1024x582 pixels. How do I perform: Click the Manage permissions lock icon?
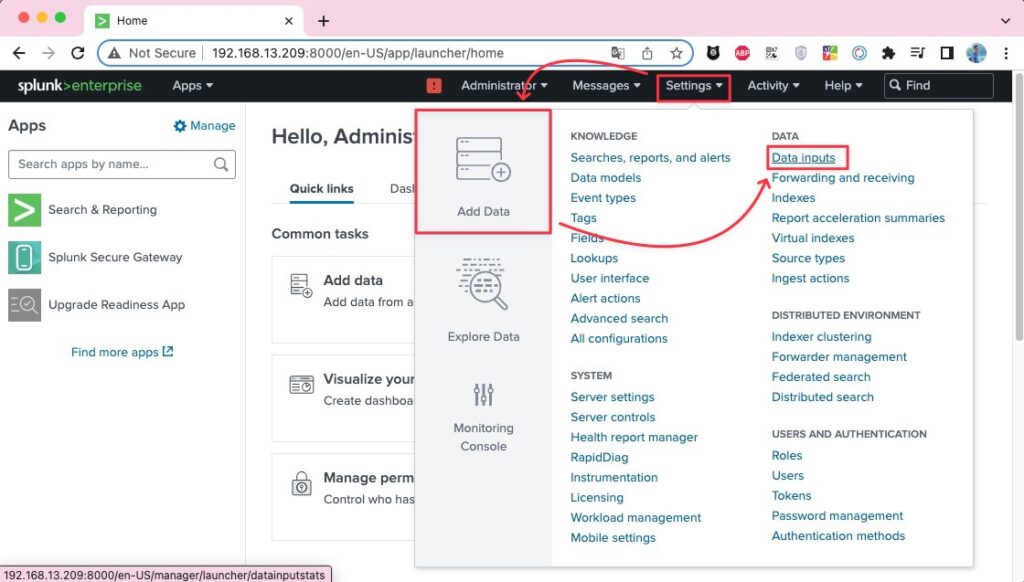coord(301,483)
